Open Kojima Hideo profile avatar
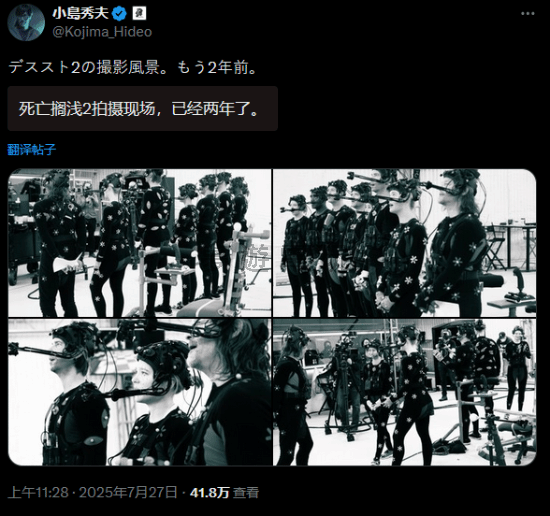The width and height of the screenshot is (550, 516). click(x=26, y=22)
